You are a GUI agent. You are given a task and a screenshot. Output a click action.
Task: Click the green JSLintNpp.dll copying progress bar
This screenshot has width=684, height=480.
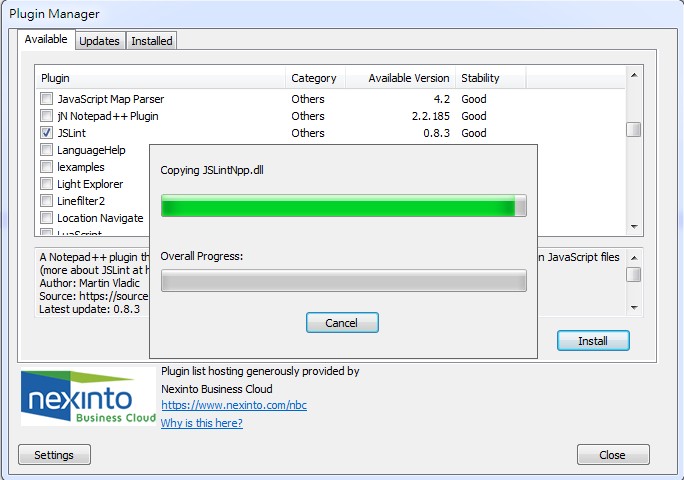click(344, 206)
